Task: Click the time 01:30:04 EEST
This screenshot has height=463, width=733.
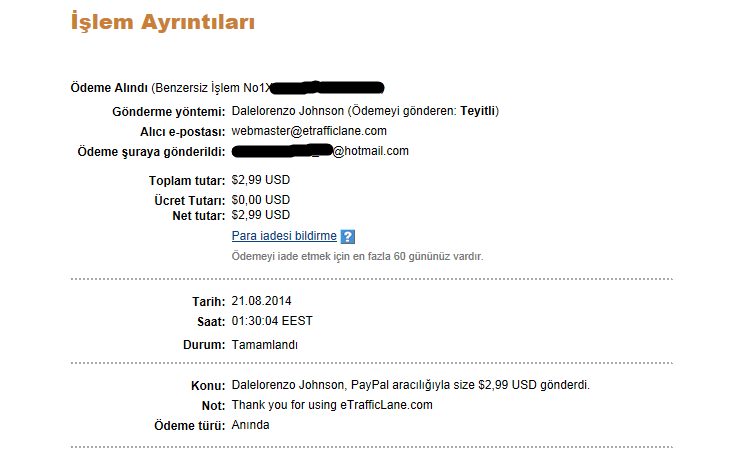Action: [x=272, y=321]
